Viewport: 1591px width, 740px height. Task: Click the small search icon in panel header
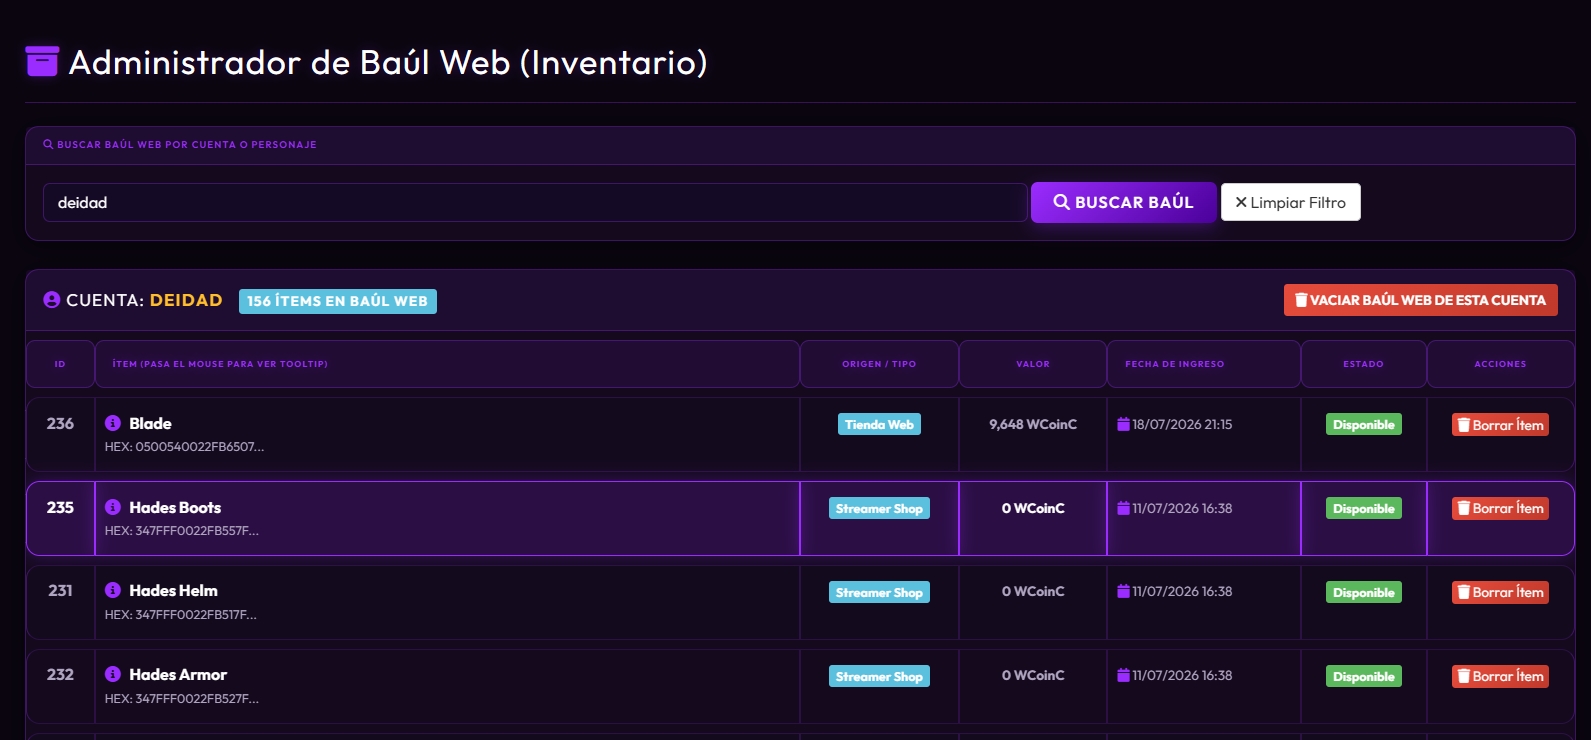pos(48,144)
